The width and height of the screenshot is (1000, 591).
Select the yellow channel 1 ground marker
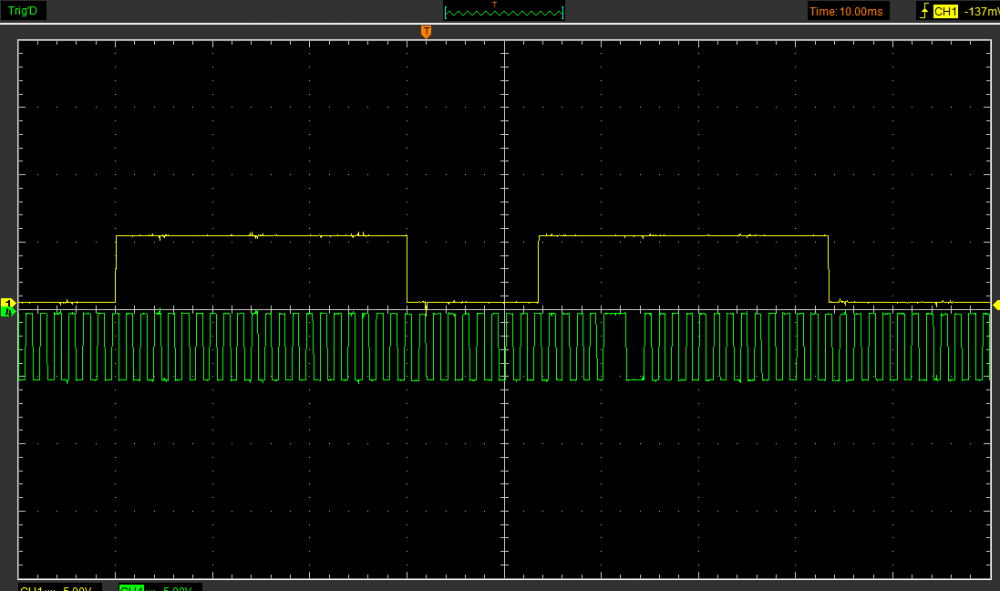pyautogui.click(x=9, y=303)
